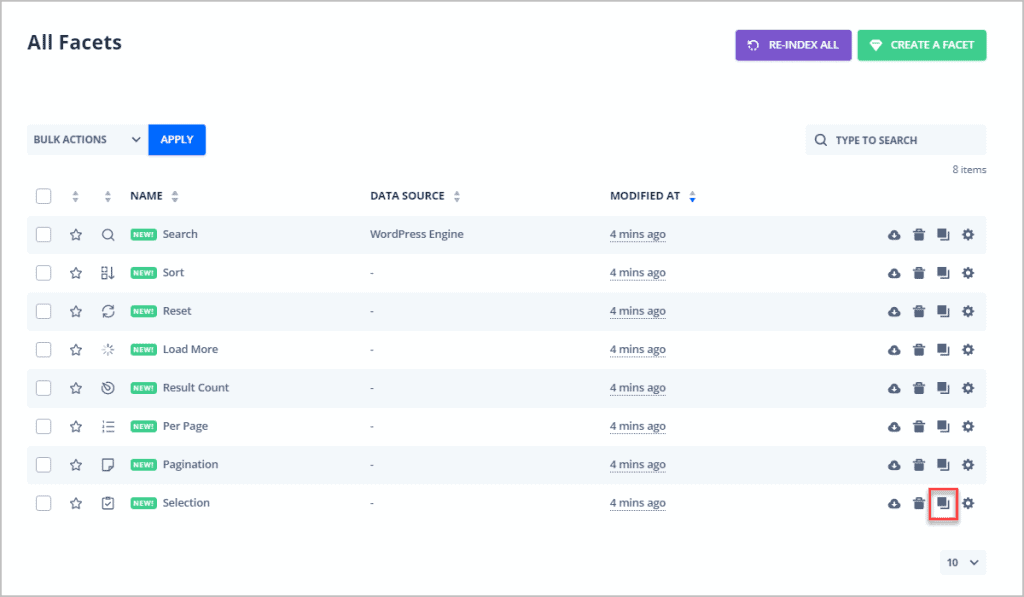Screen dimensions: 1024x597
Task: Select the Pagination row checkbox
Action: [x=44, y=465]
